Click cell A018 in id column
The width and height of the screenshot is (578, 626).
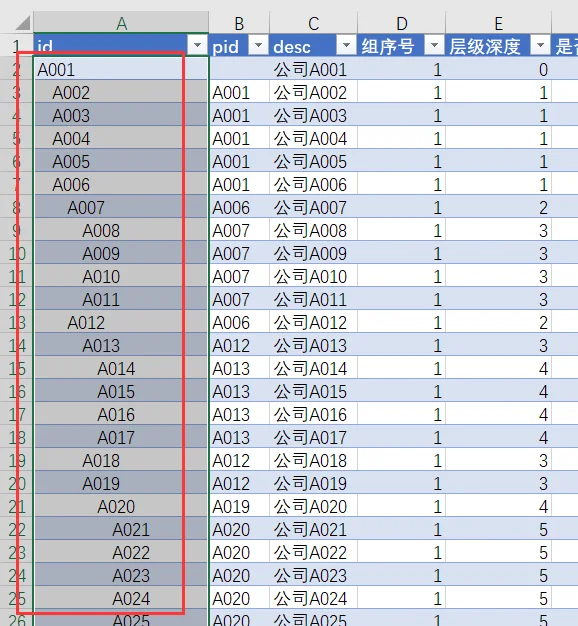coord(121,461)
